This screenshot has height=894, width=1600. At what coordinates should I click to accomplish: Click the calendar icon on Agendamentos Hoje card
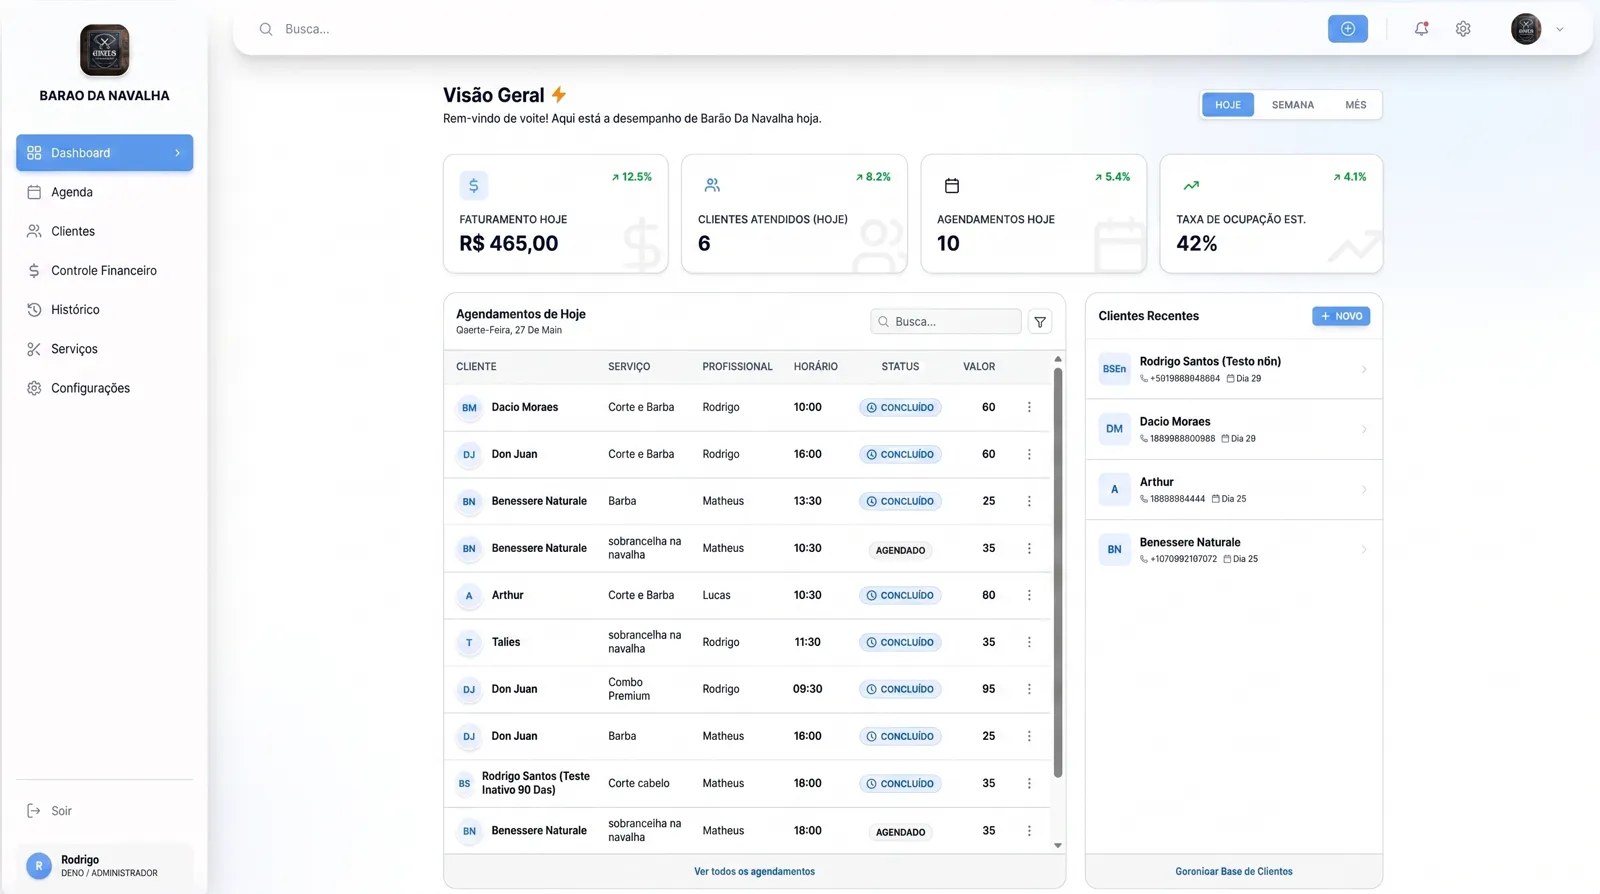click(952, 185)
